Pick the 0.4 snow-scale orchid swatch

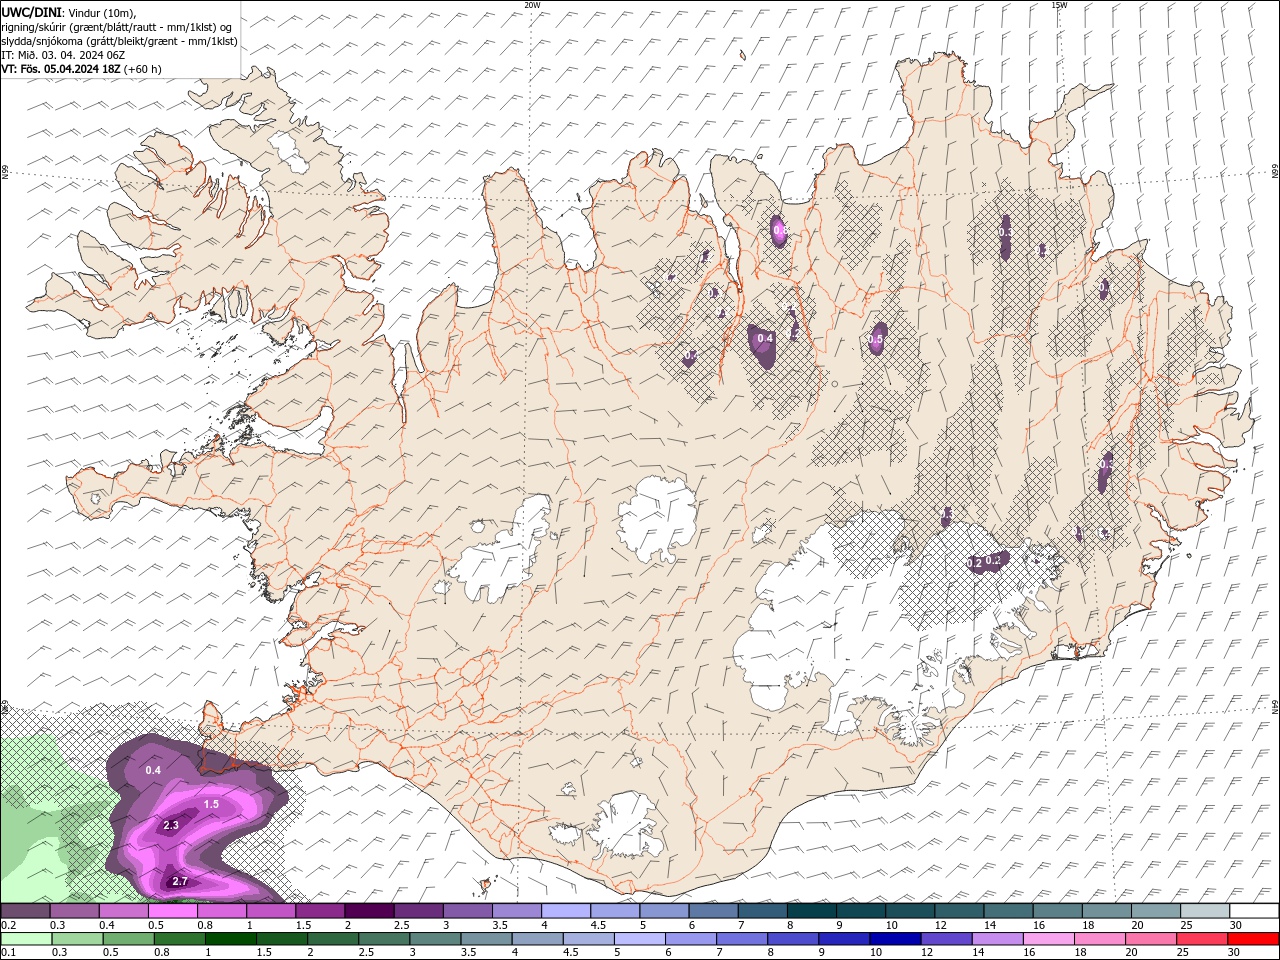(123, 912)
